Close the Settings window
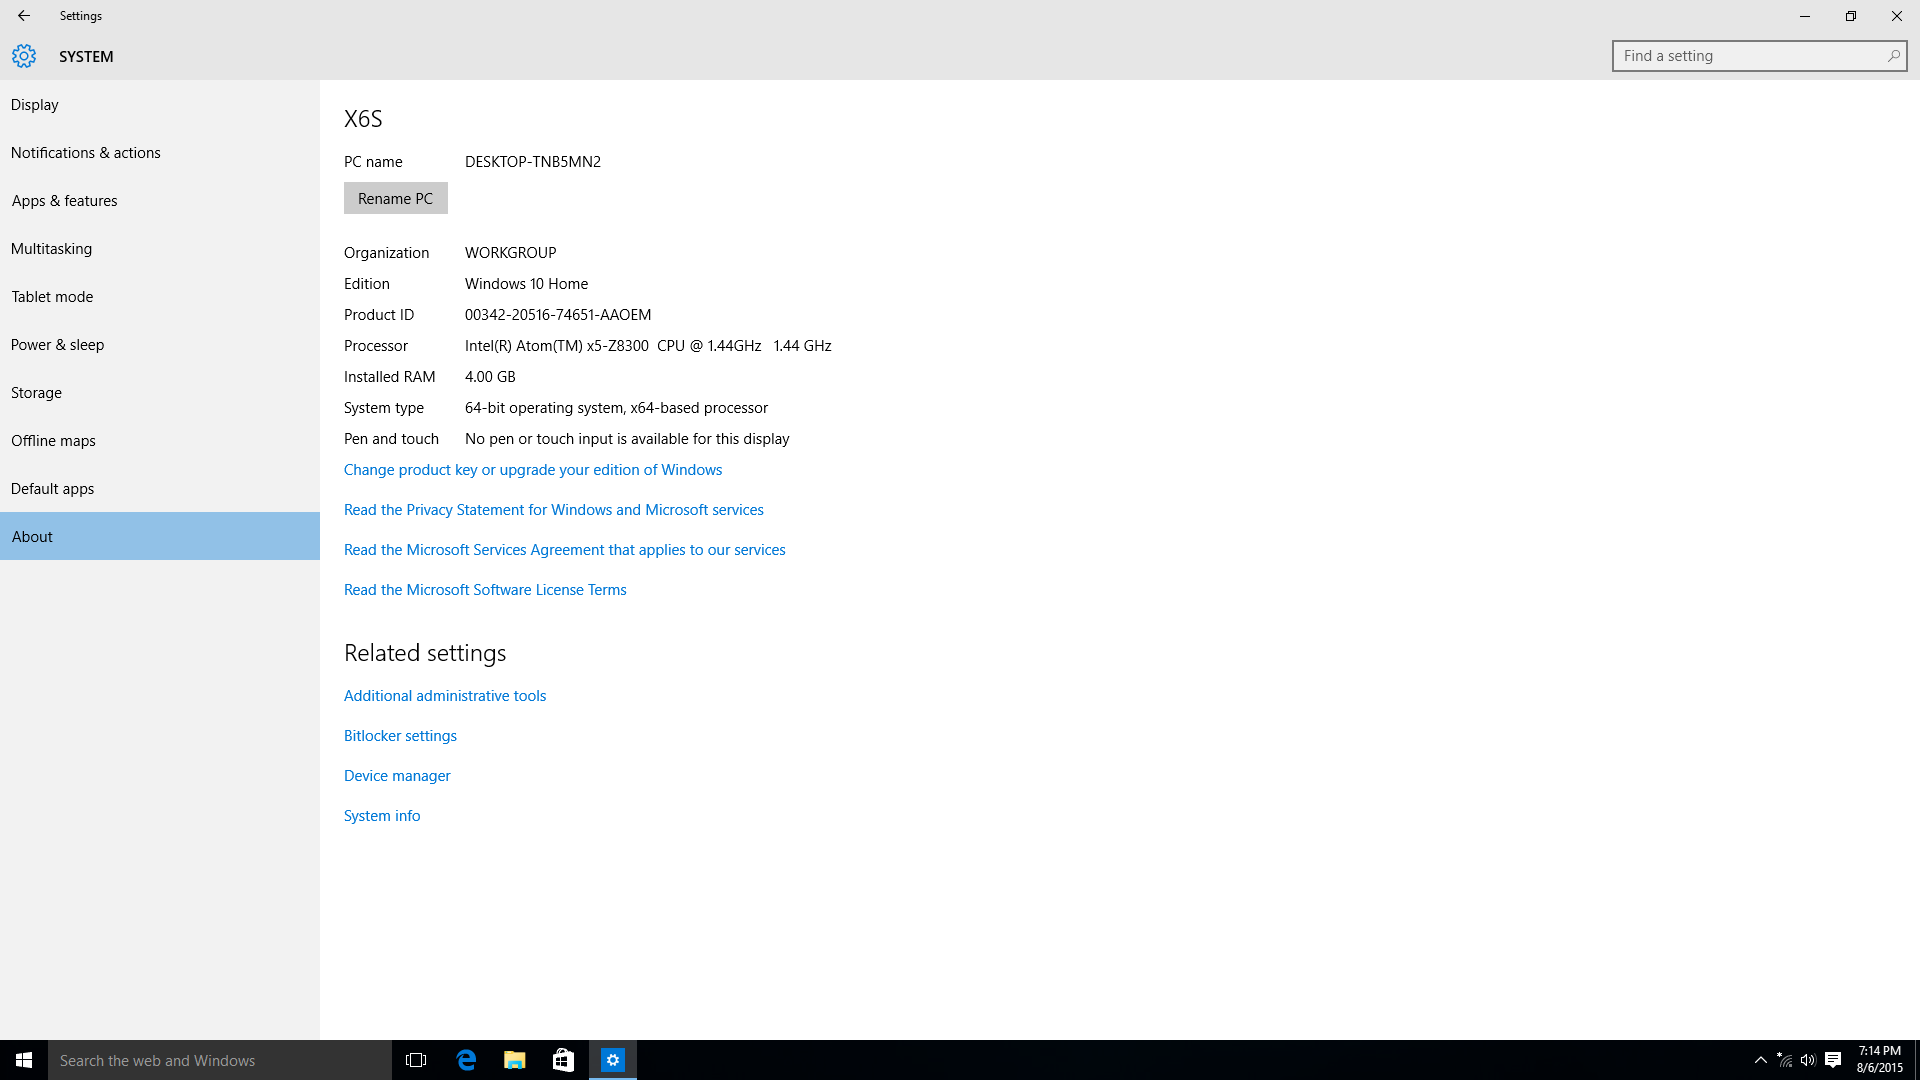Screen dimensions: 1920x1080 1897,16
